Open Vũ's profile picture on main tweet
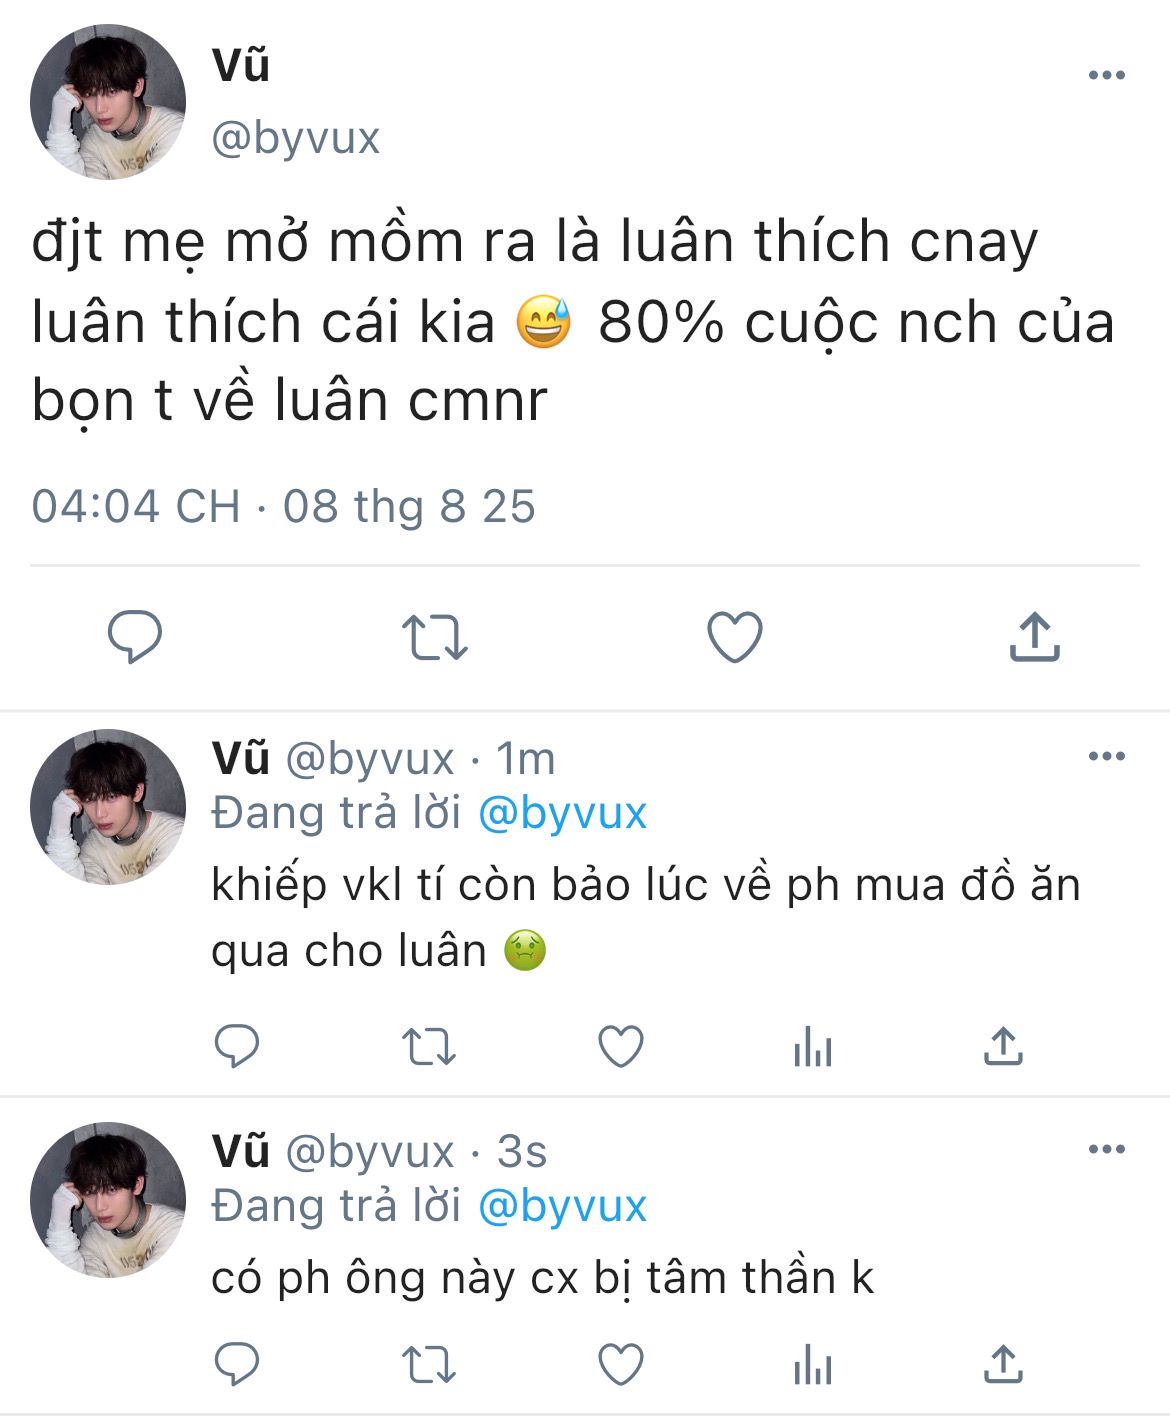The image size is (1170, 1416). (x=108, y=102)
